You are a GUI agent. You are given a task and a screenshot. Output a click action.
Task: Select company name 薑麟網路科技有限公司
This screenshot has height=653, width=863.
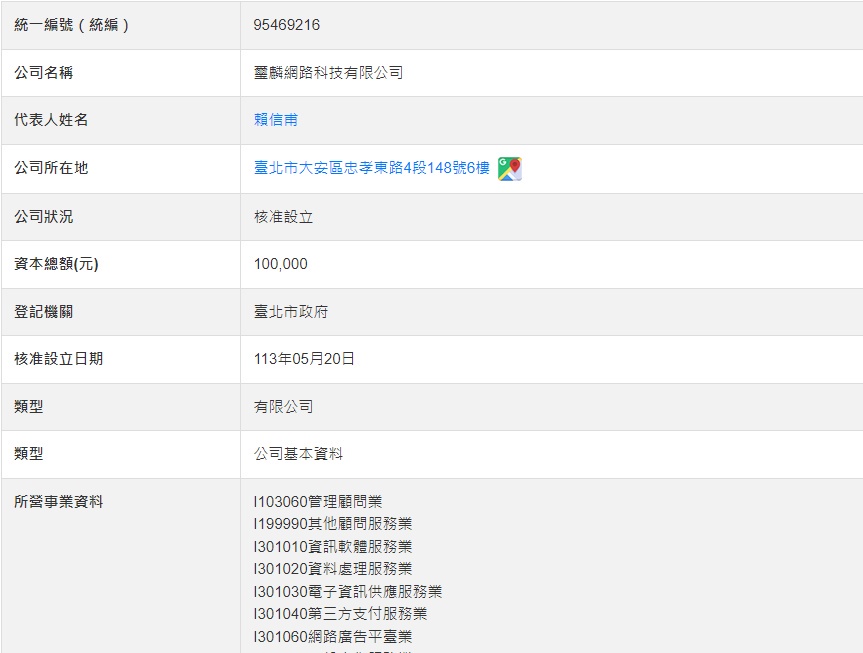328,73
